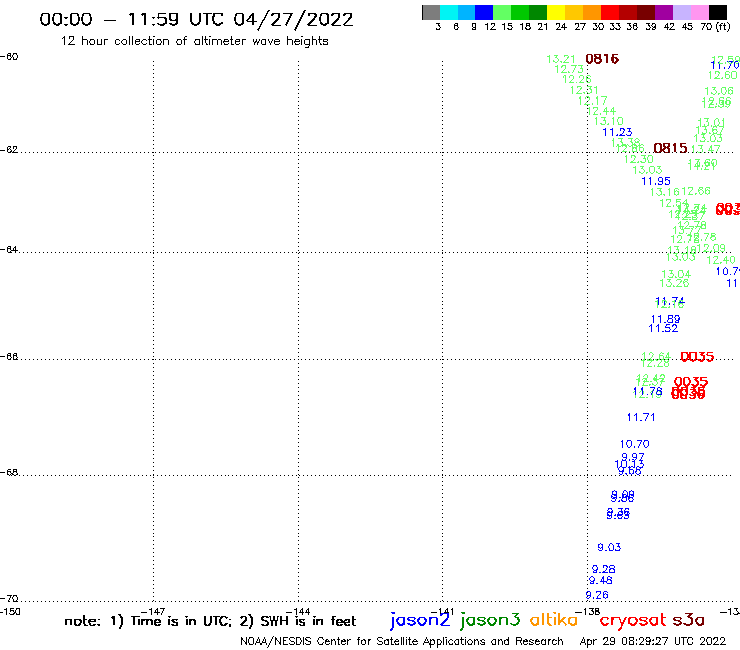This screenshot has height=650, width=740.
Task: Click the wave height value 13.10
Action: pyautogui.click(x=608, y=121)
